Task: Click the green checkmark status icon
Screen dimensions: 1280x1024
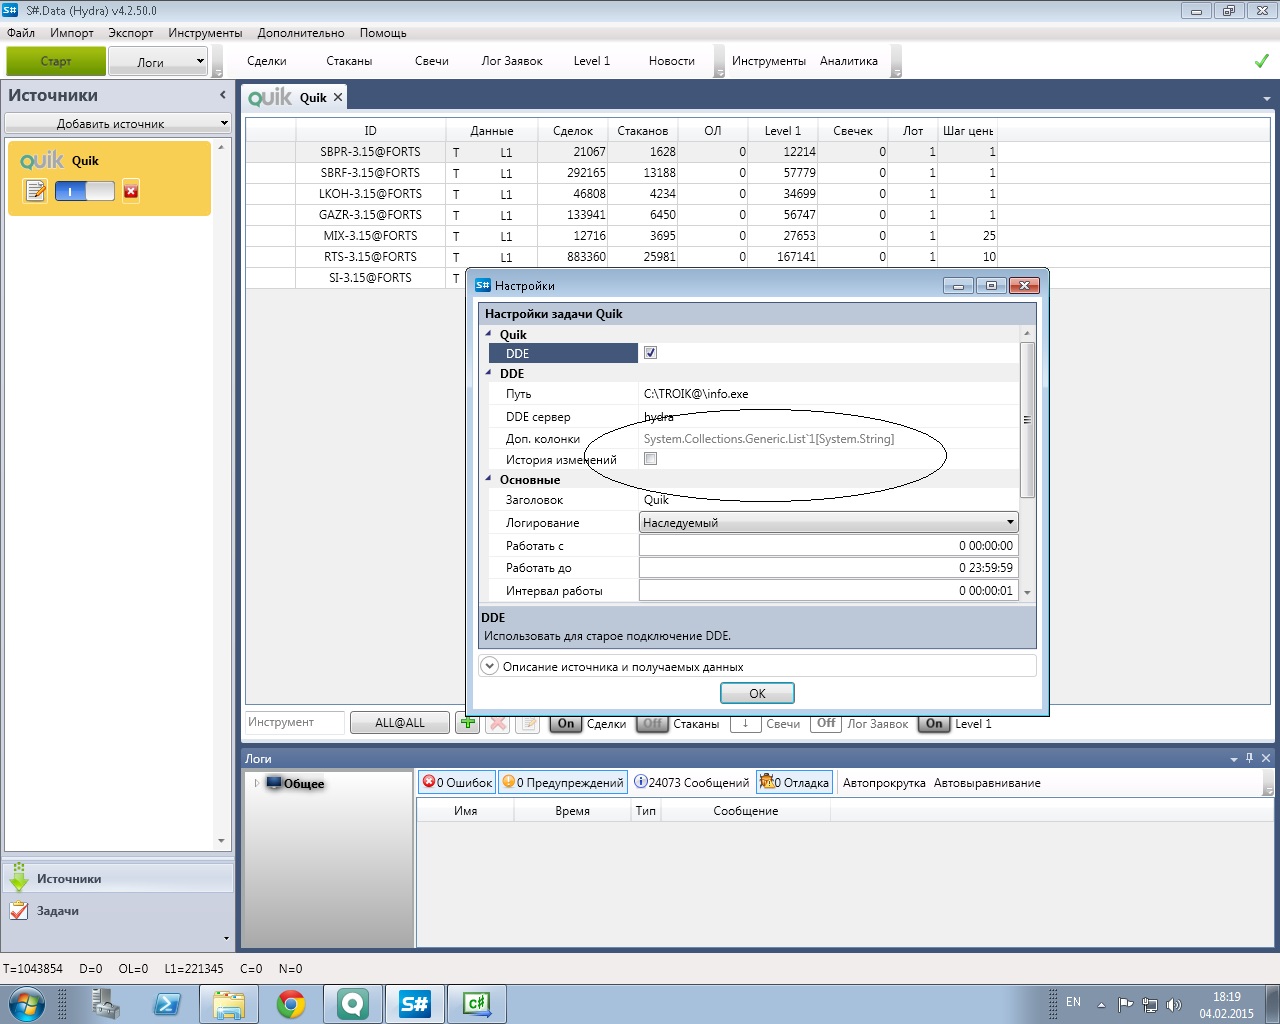Action: [1262, 61]
